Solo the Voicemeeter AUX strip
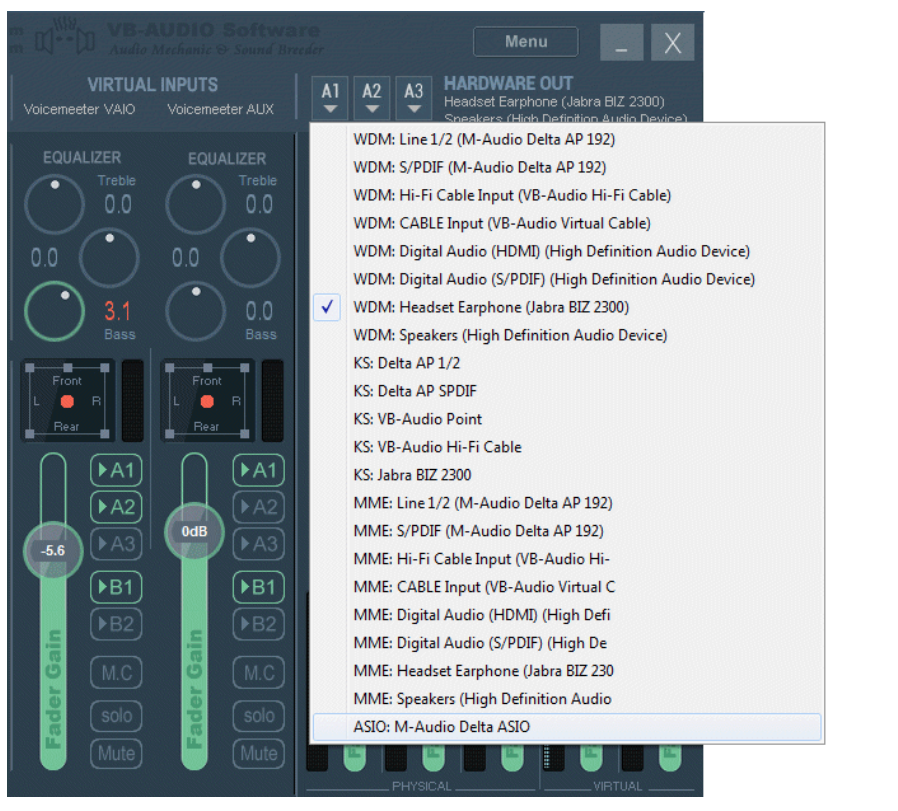The image size is (898, 811). click(259, 716)
